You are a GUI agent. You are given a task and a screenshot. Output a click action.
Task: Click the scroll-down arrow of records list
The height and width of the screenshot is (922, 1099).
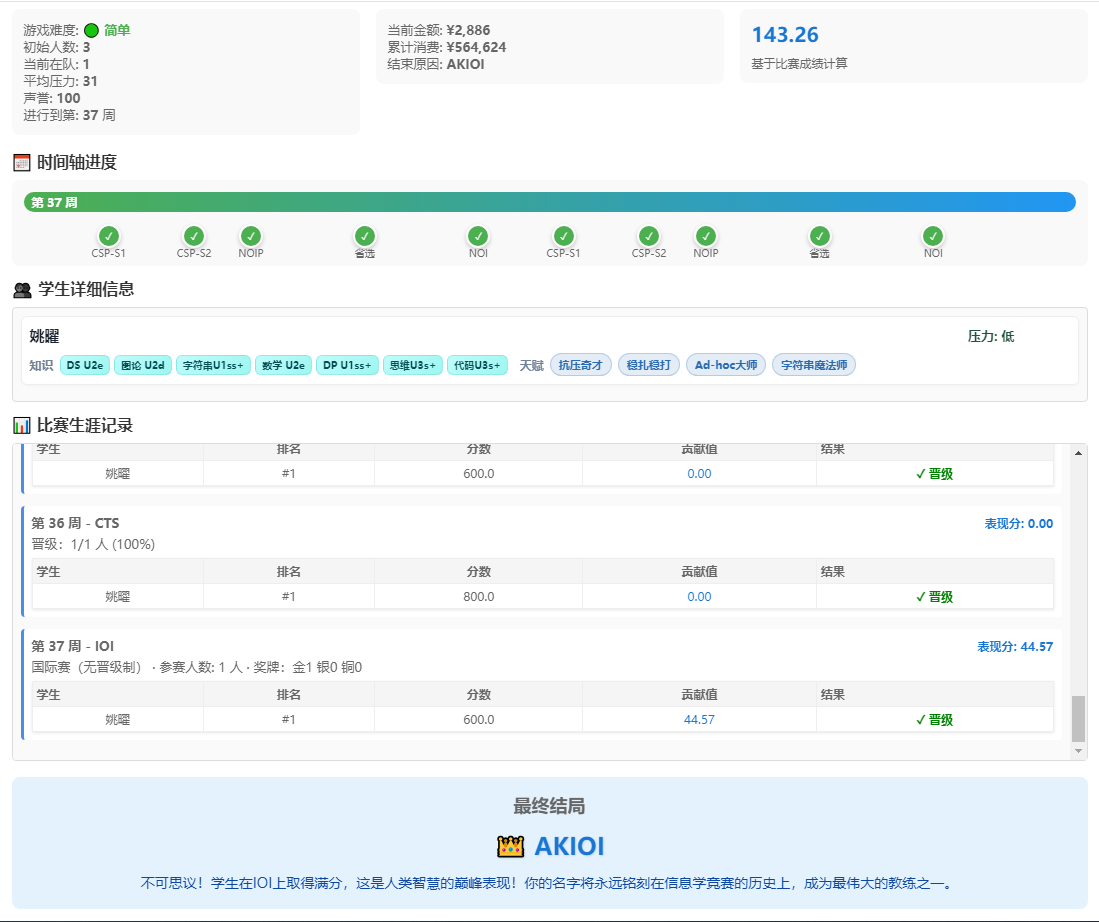pos(1079,751)
